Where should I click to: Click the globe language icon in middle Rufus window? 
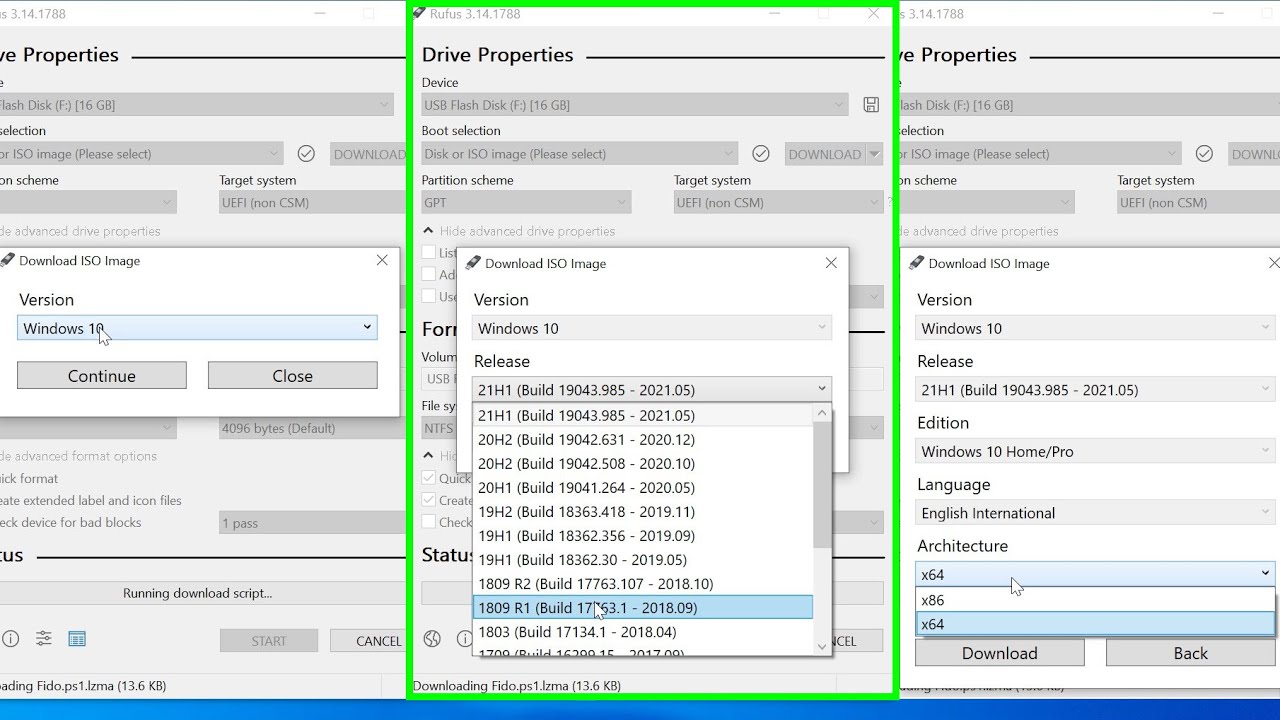tap(432, 639)
